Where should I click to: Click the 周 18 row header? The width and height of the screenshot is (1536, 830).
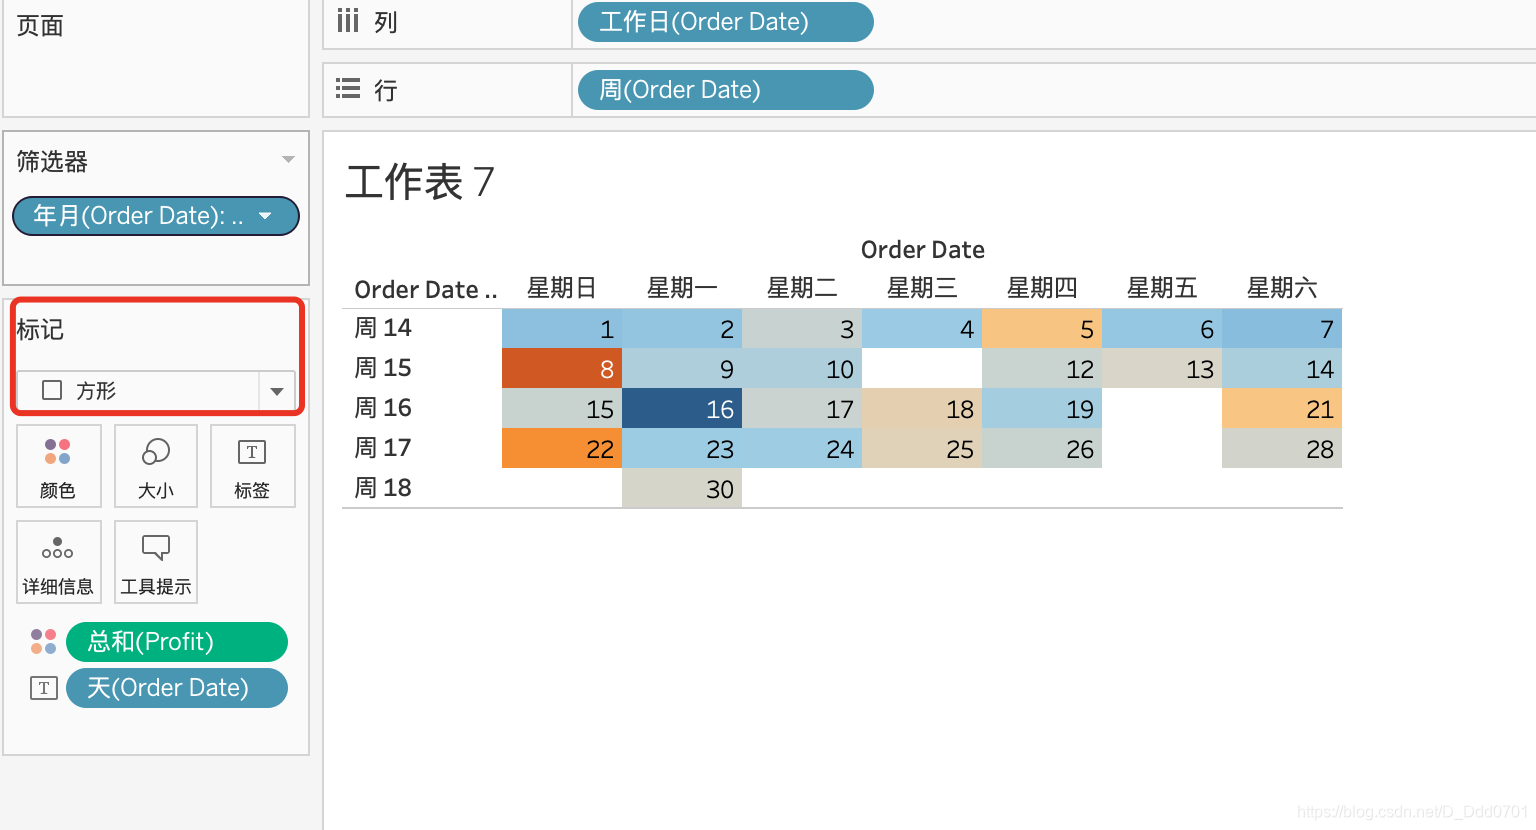pos(383,488)
